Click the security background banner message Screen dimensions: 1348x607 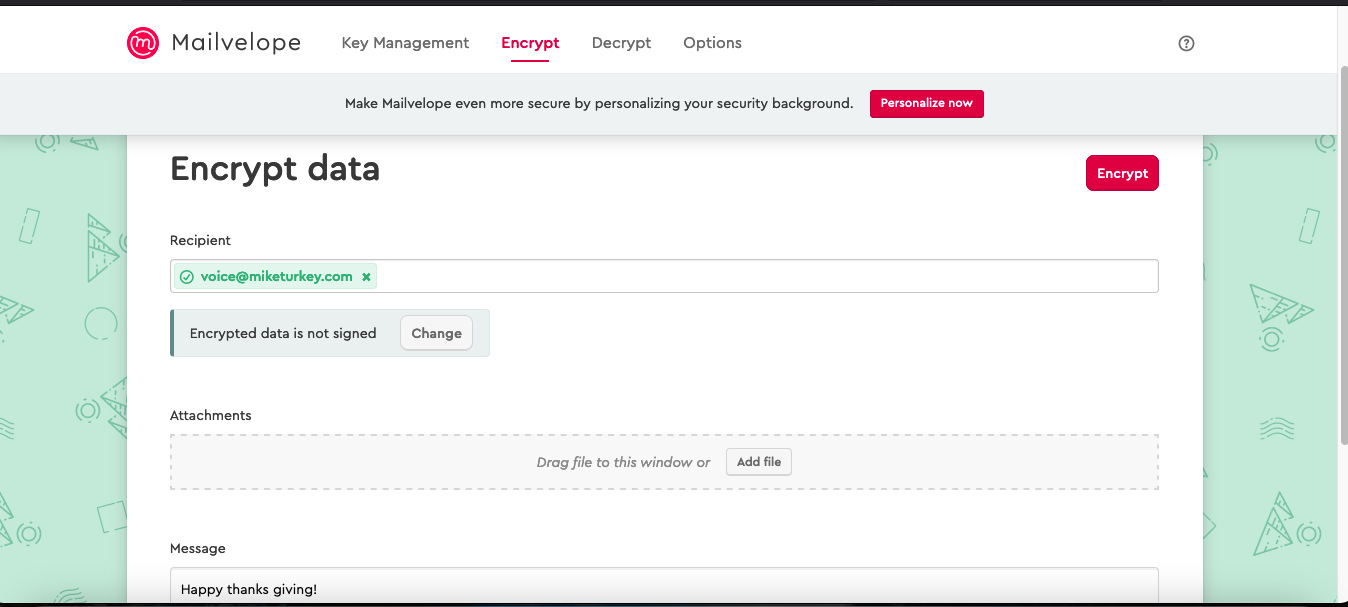[599, 104]
